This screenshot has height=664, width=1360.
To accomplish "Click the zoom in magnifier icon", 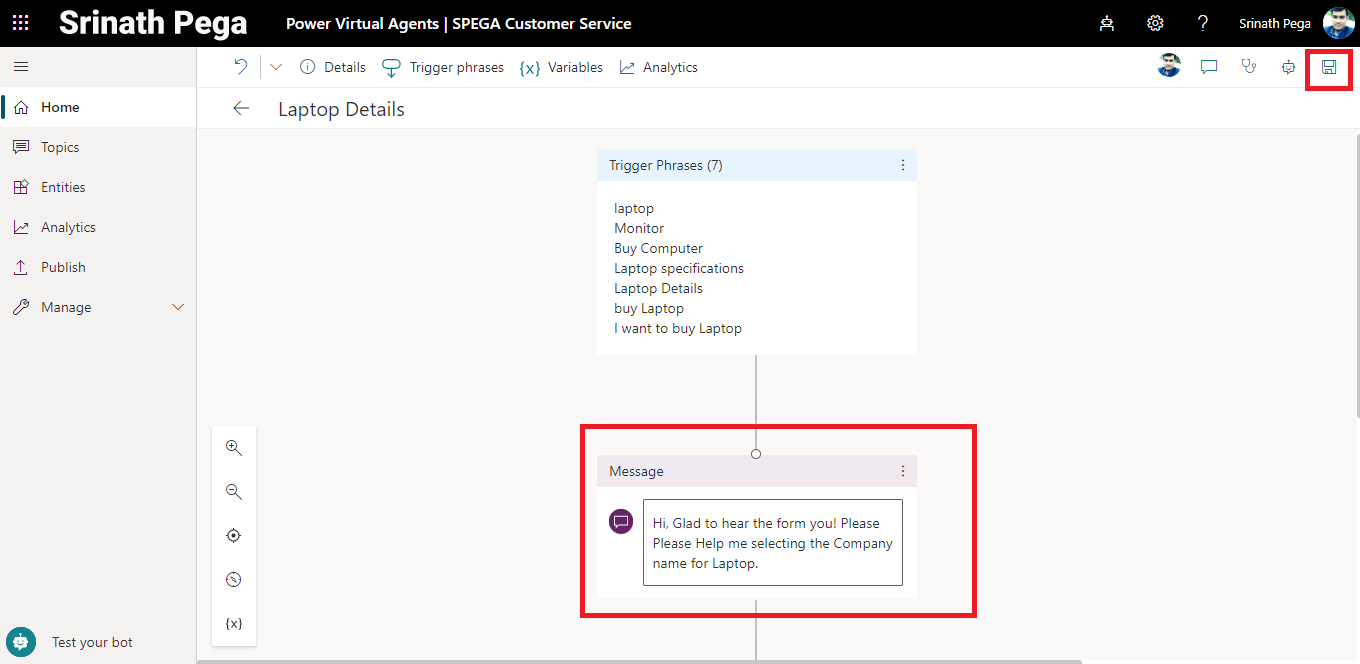I will (x=234, y=448).
